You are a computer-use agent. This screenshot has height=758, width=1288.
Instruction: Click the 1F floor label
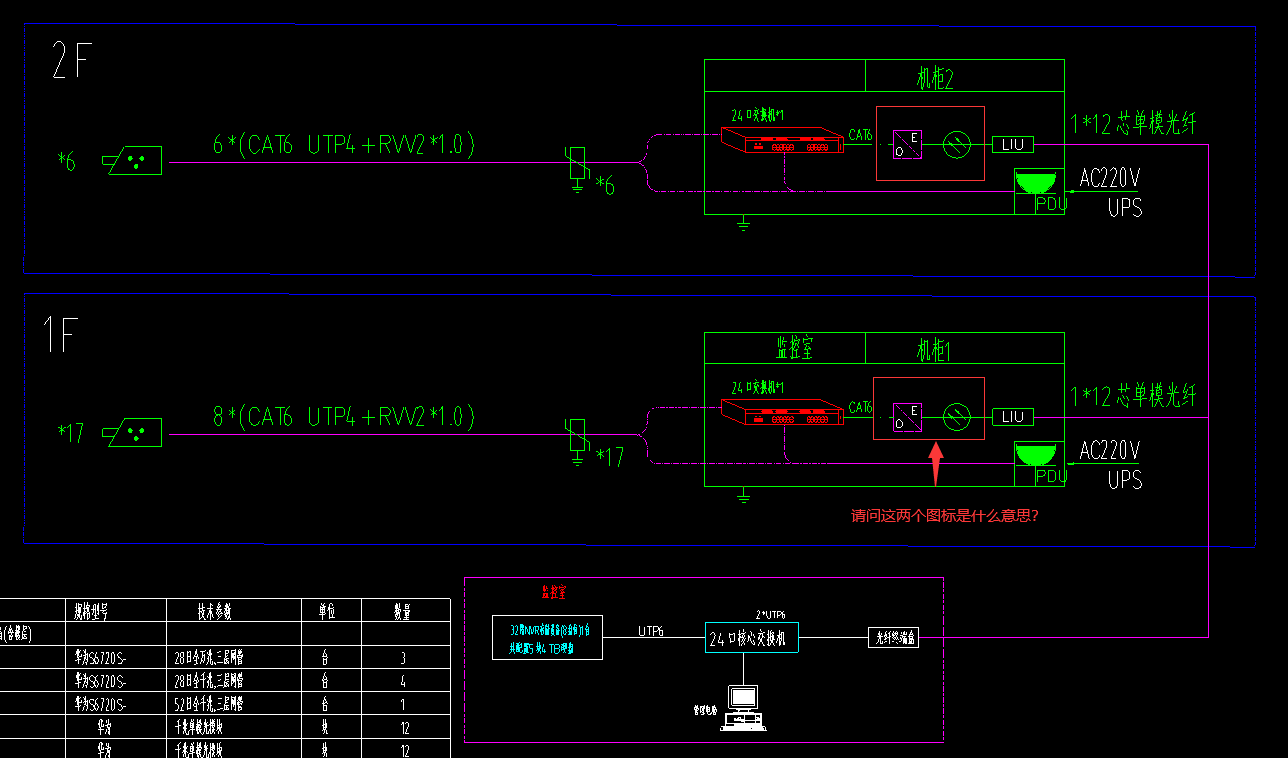pyautogui.click(x=62, y=336)
